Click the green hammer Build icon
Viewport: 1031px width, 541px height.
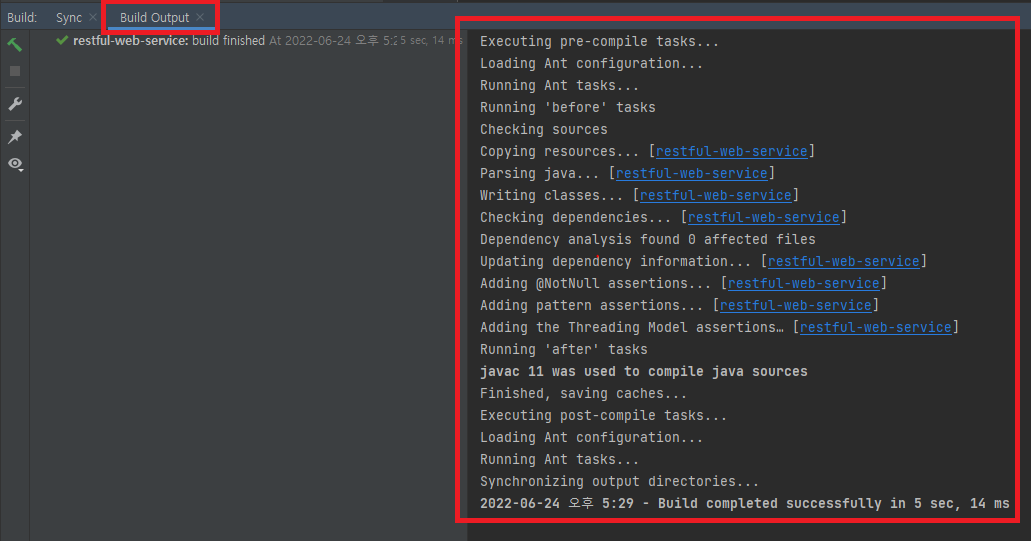click(14, 45)
